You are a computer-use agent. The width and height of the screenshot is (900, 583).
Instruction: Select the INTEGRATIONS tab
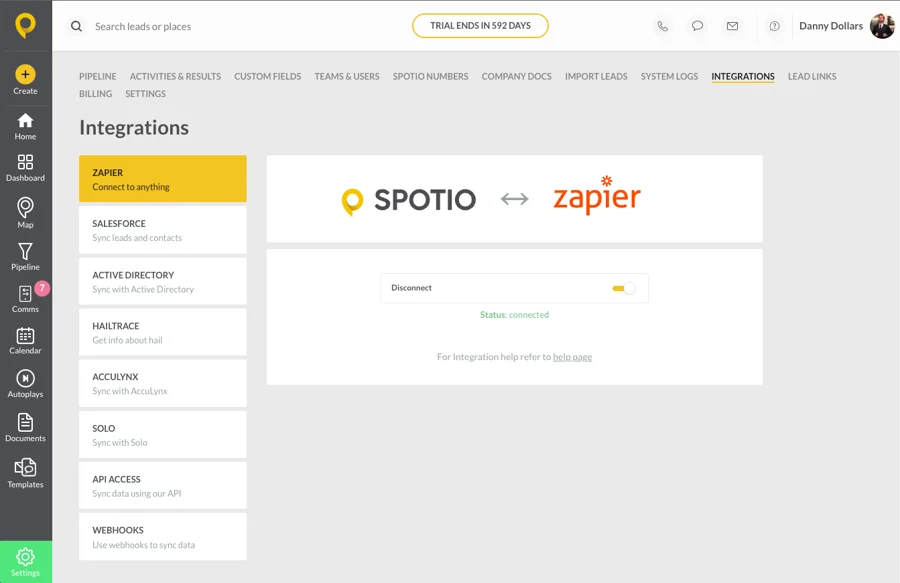pyautogui.click(x=743, y=76)
